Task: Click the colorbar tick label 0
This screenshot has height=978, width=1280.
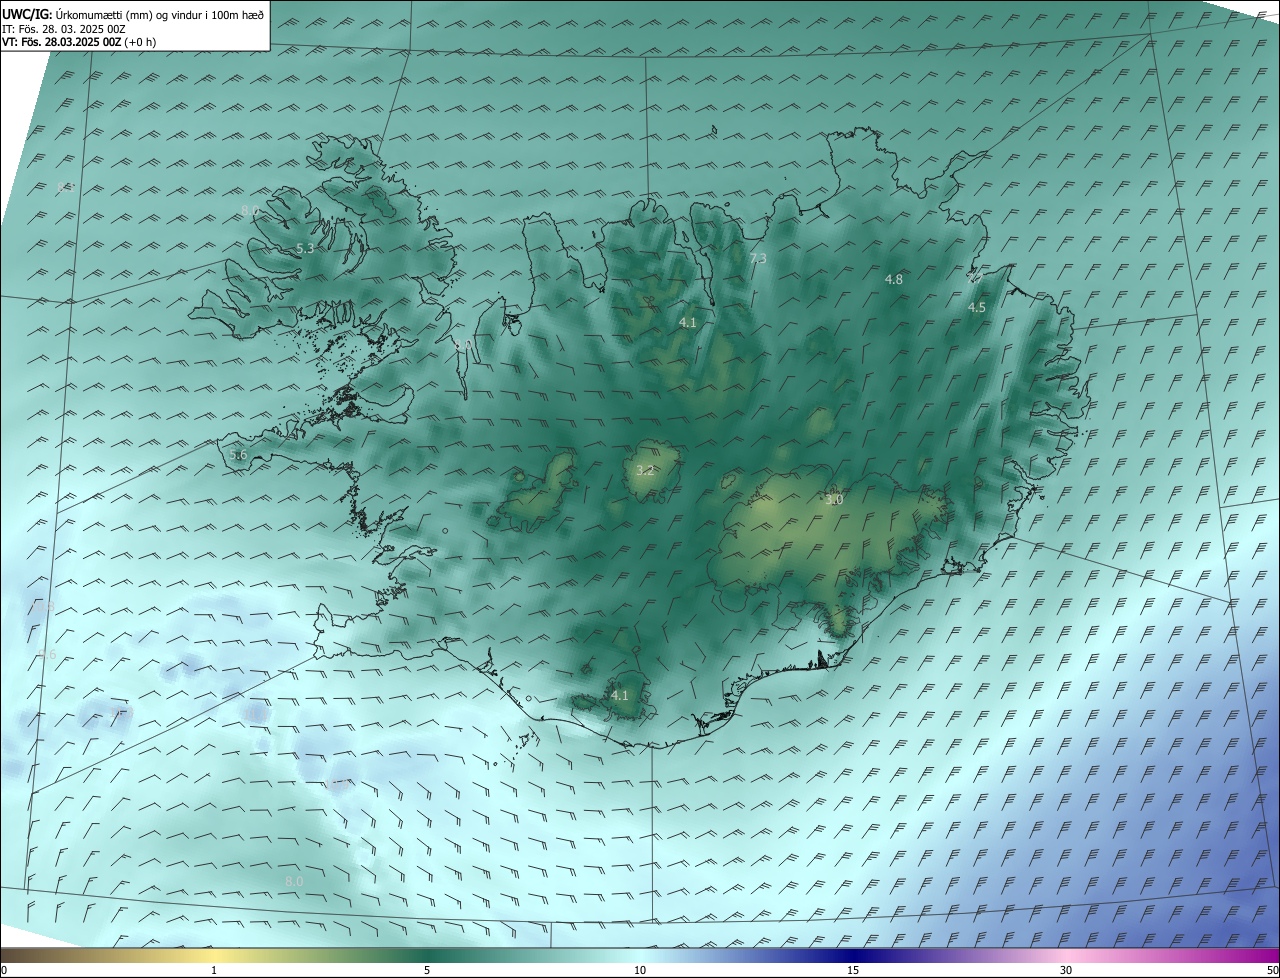Action: 4,970
